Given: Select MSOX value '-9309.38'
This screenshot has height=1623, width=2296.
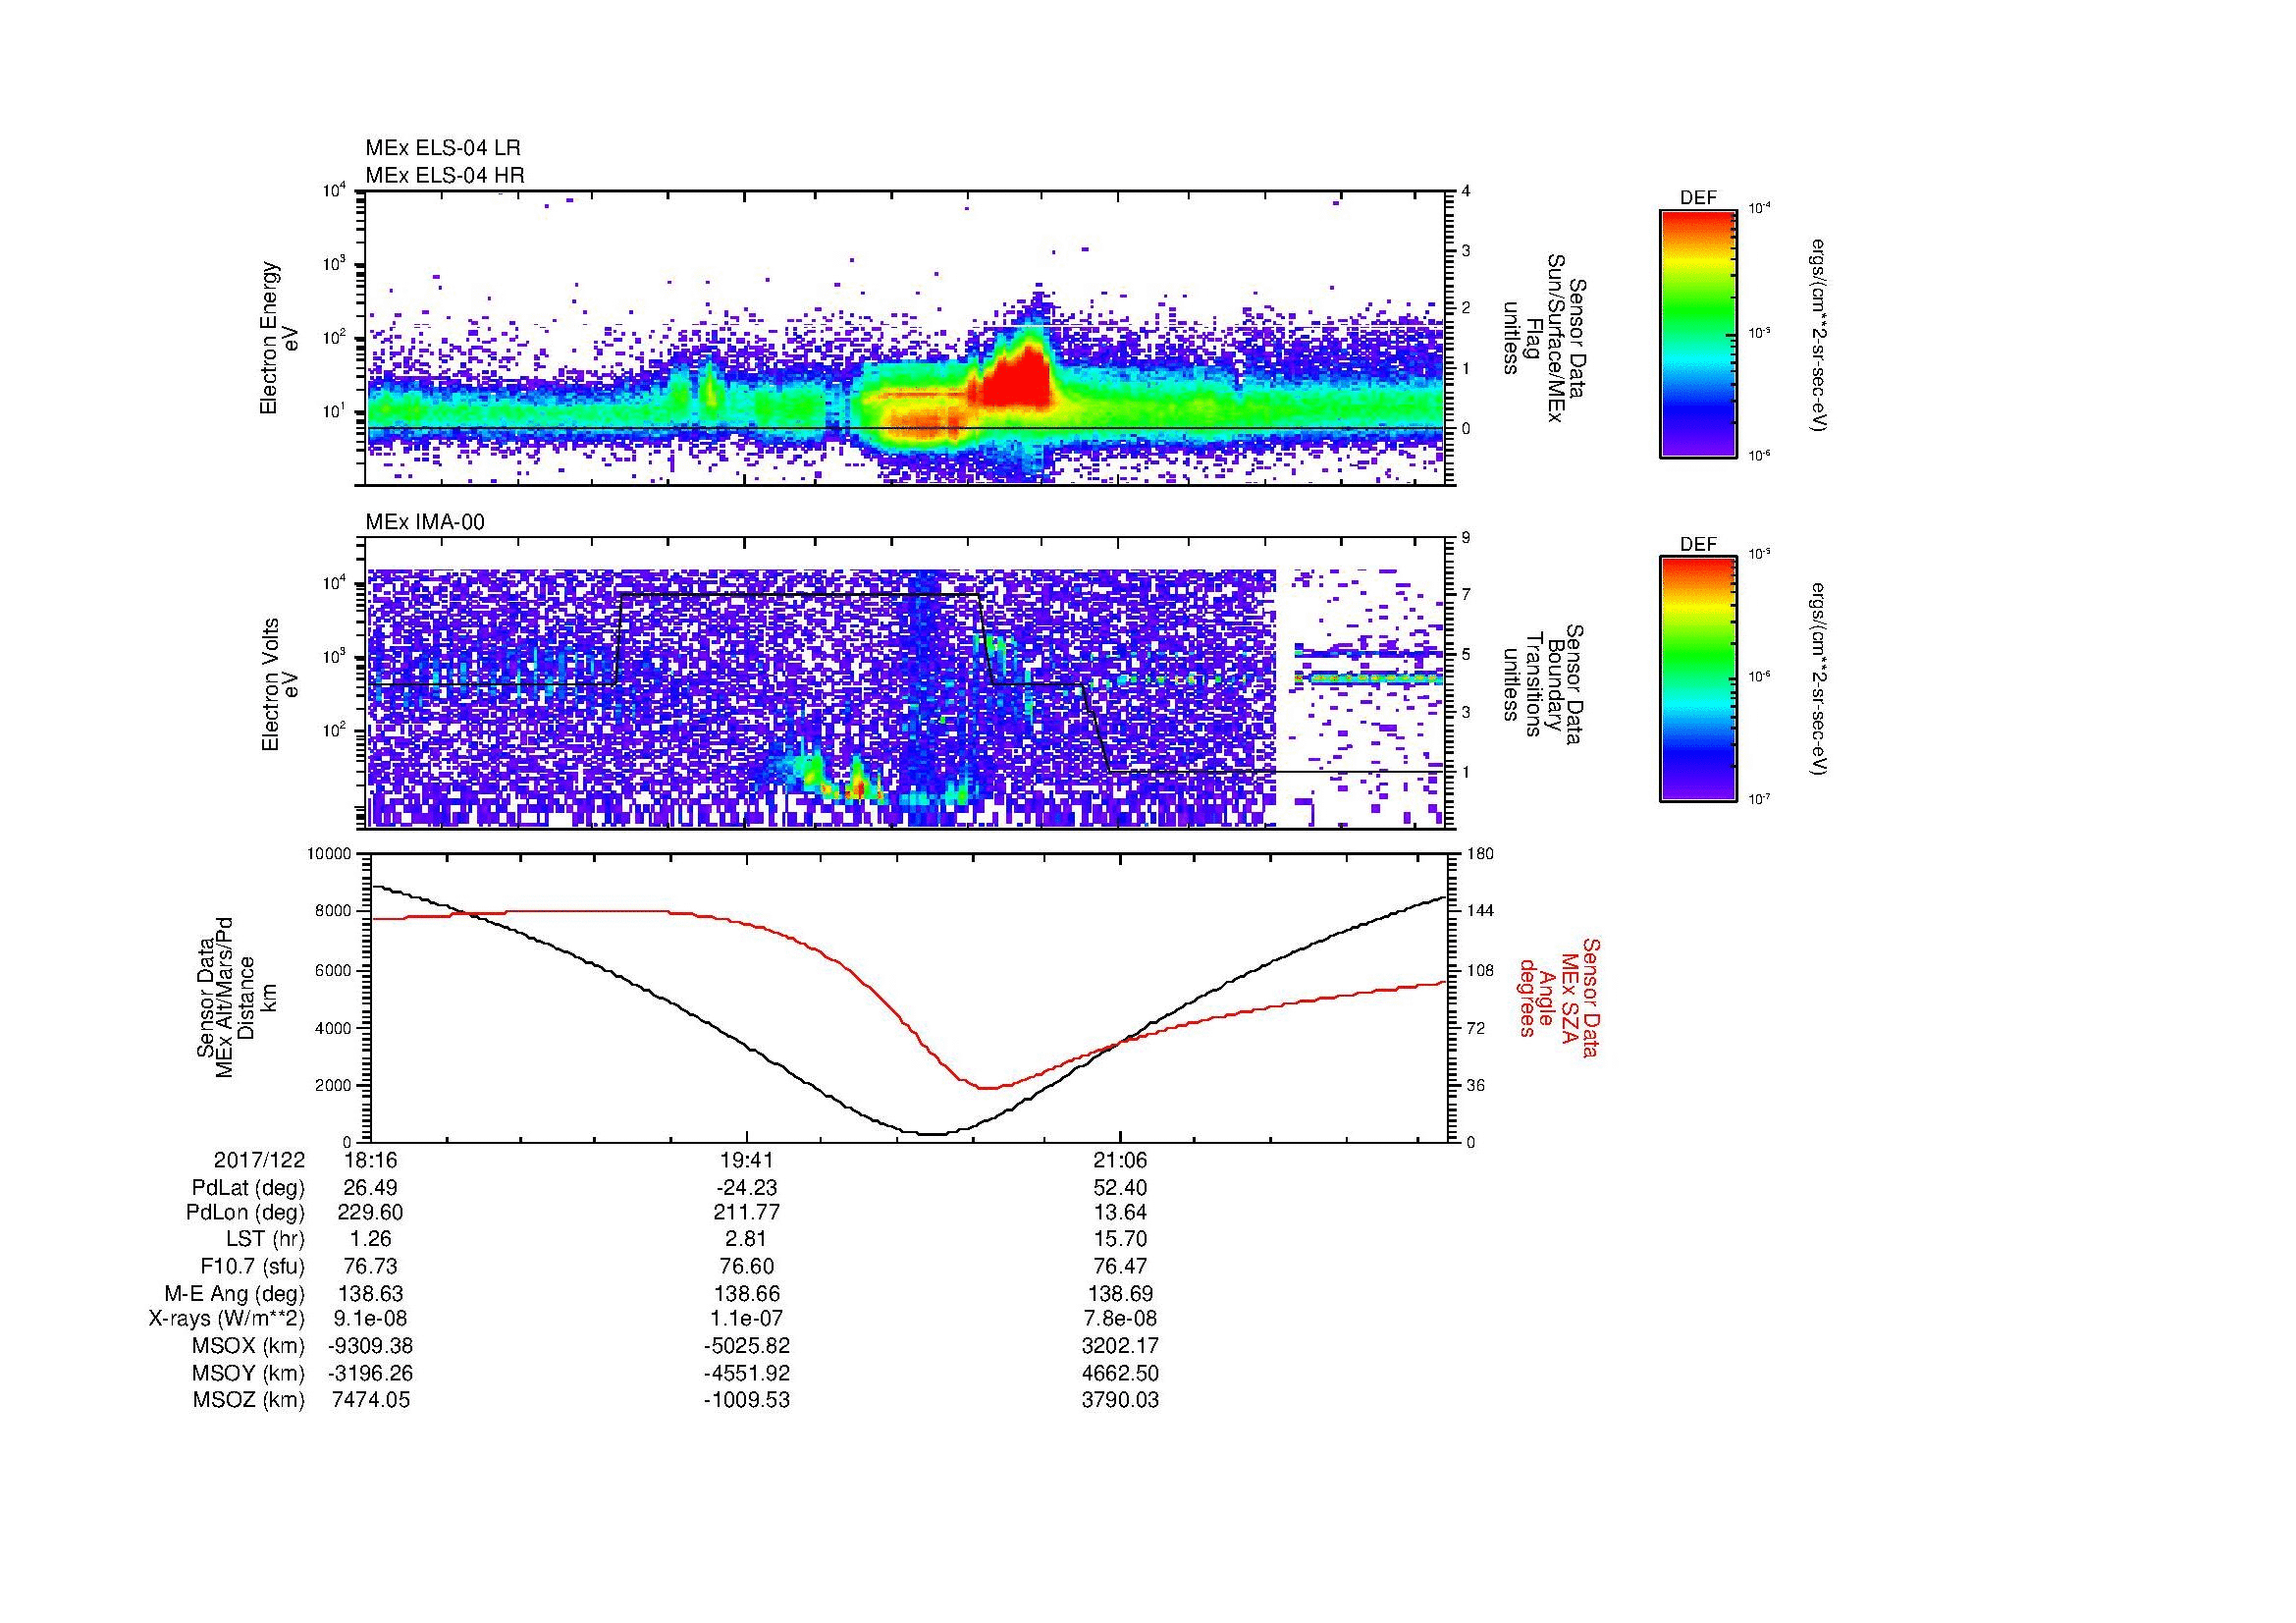Looking at the screenshot, I should point(370,1347).
